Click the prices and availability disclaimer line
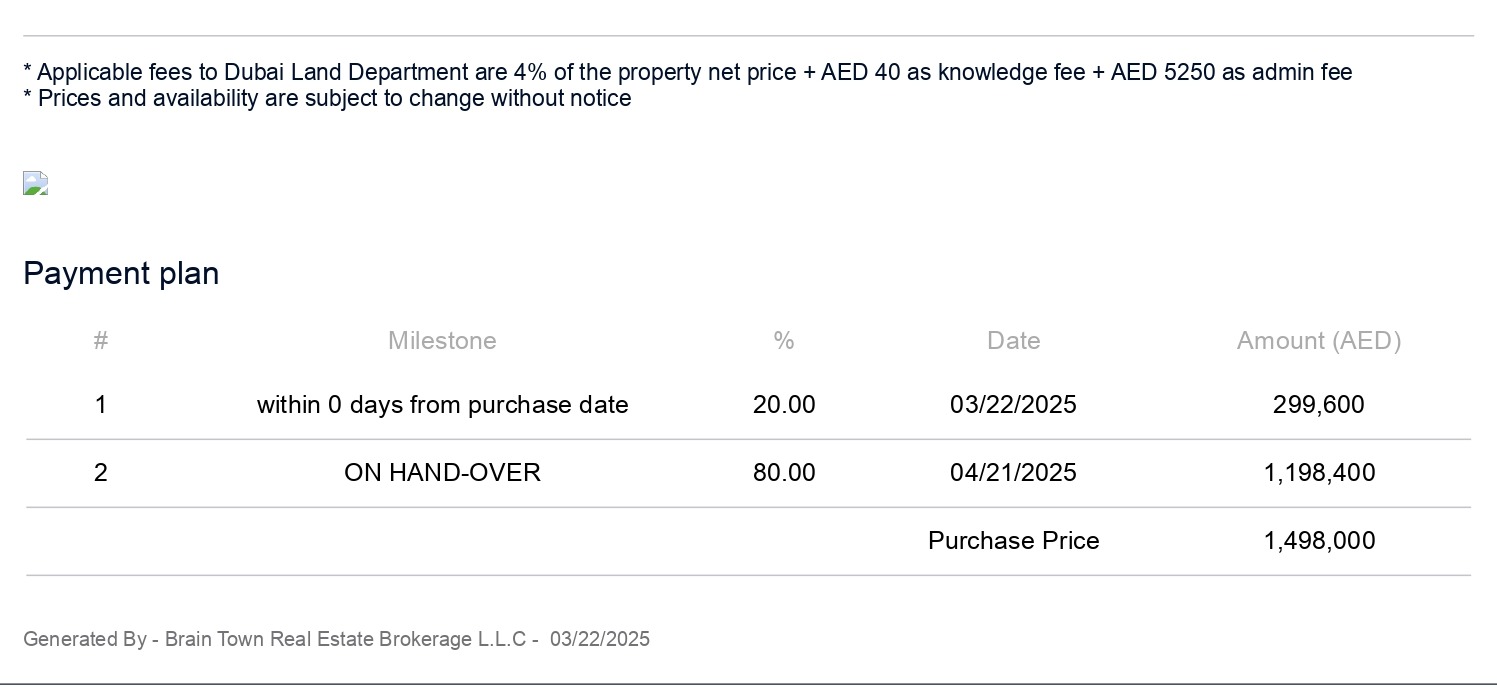Screen dimensions: 1497x687 click(327, 98)
